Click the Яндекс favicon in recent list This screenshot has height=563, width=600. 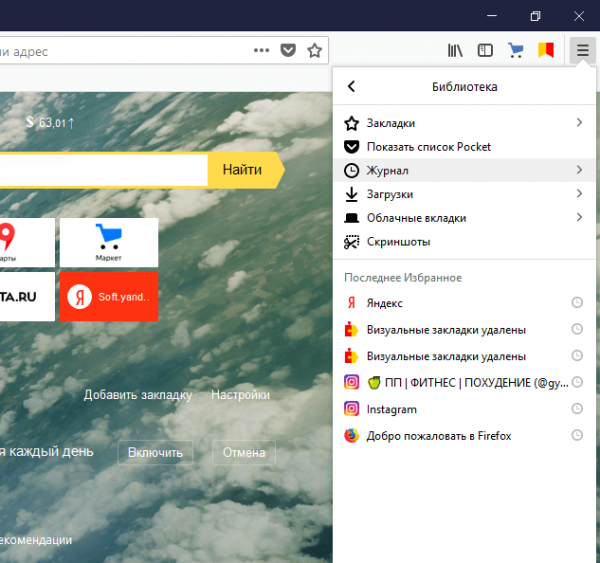coord(351,303)
